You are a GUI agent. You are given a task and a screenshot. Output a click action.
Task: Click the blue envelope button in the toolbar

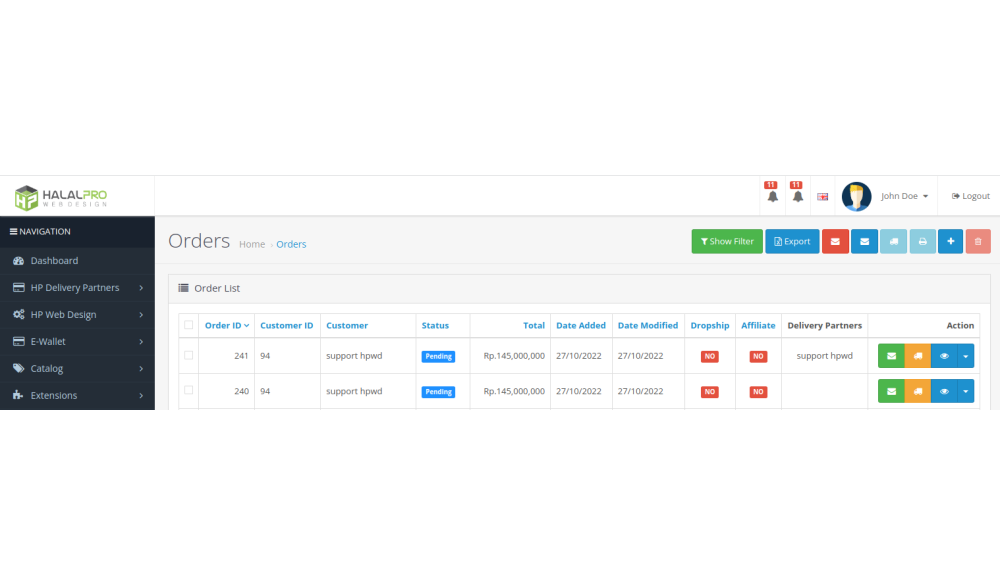pos(864,241)
